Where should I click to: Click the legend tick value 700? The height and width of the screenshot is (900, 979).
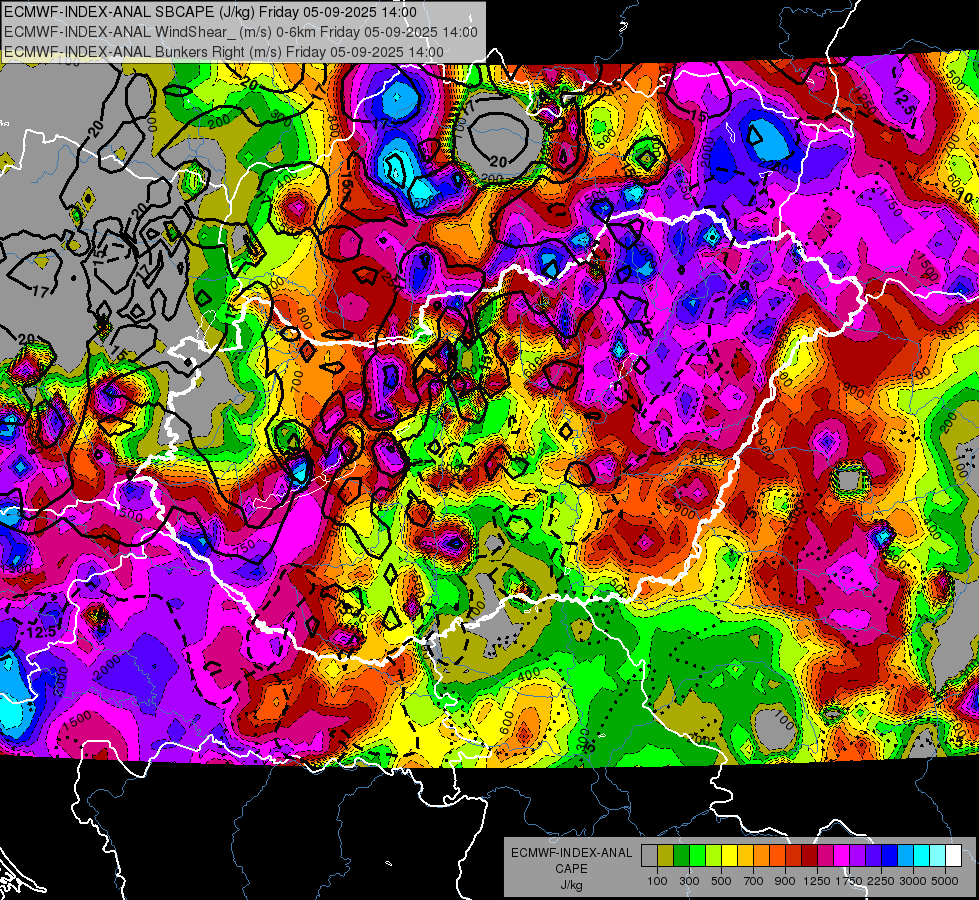point(754,881)
